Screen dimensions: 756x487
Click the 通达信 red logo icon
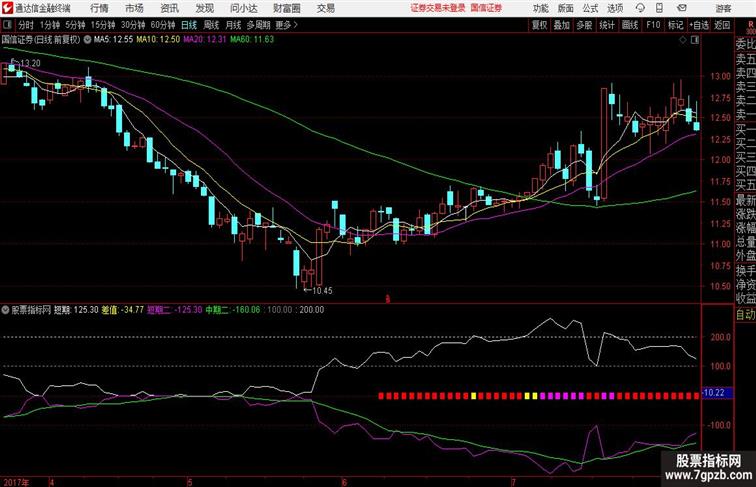pyautogui.click(x=7, y=8)
